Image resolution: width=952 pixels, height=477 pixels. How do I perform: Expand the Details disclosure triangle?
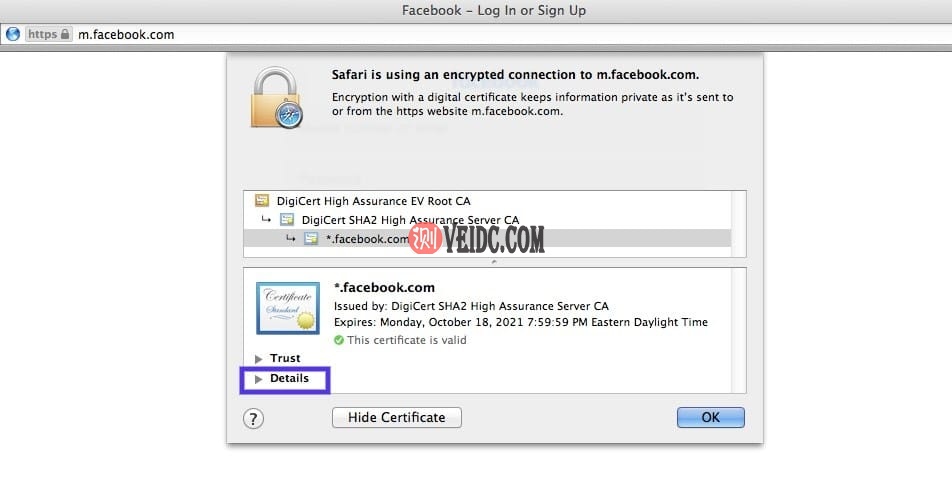(x=259, y=379)
